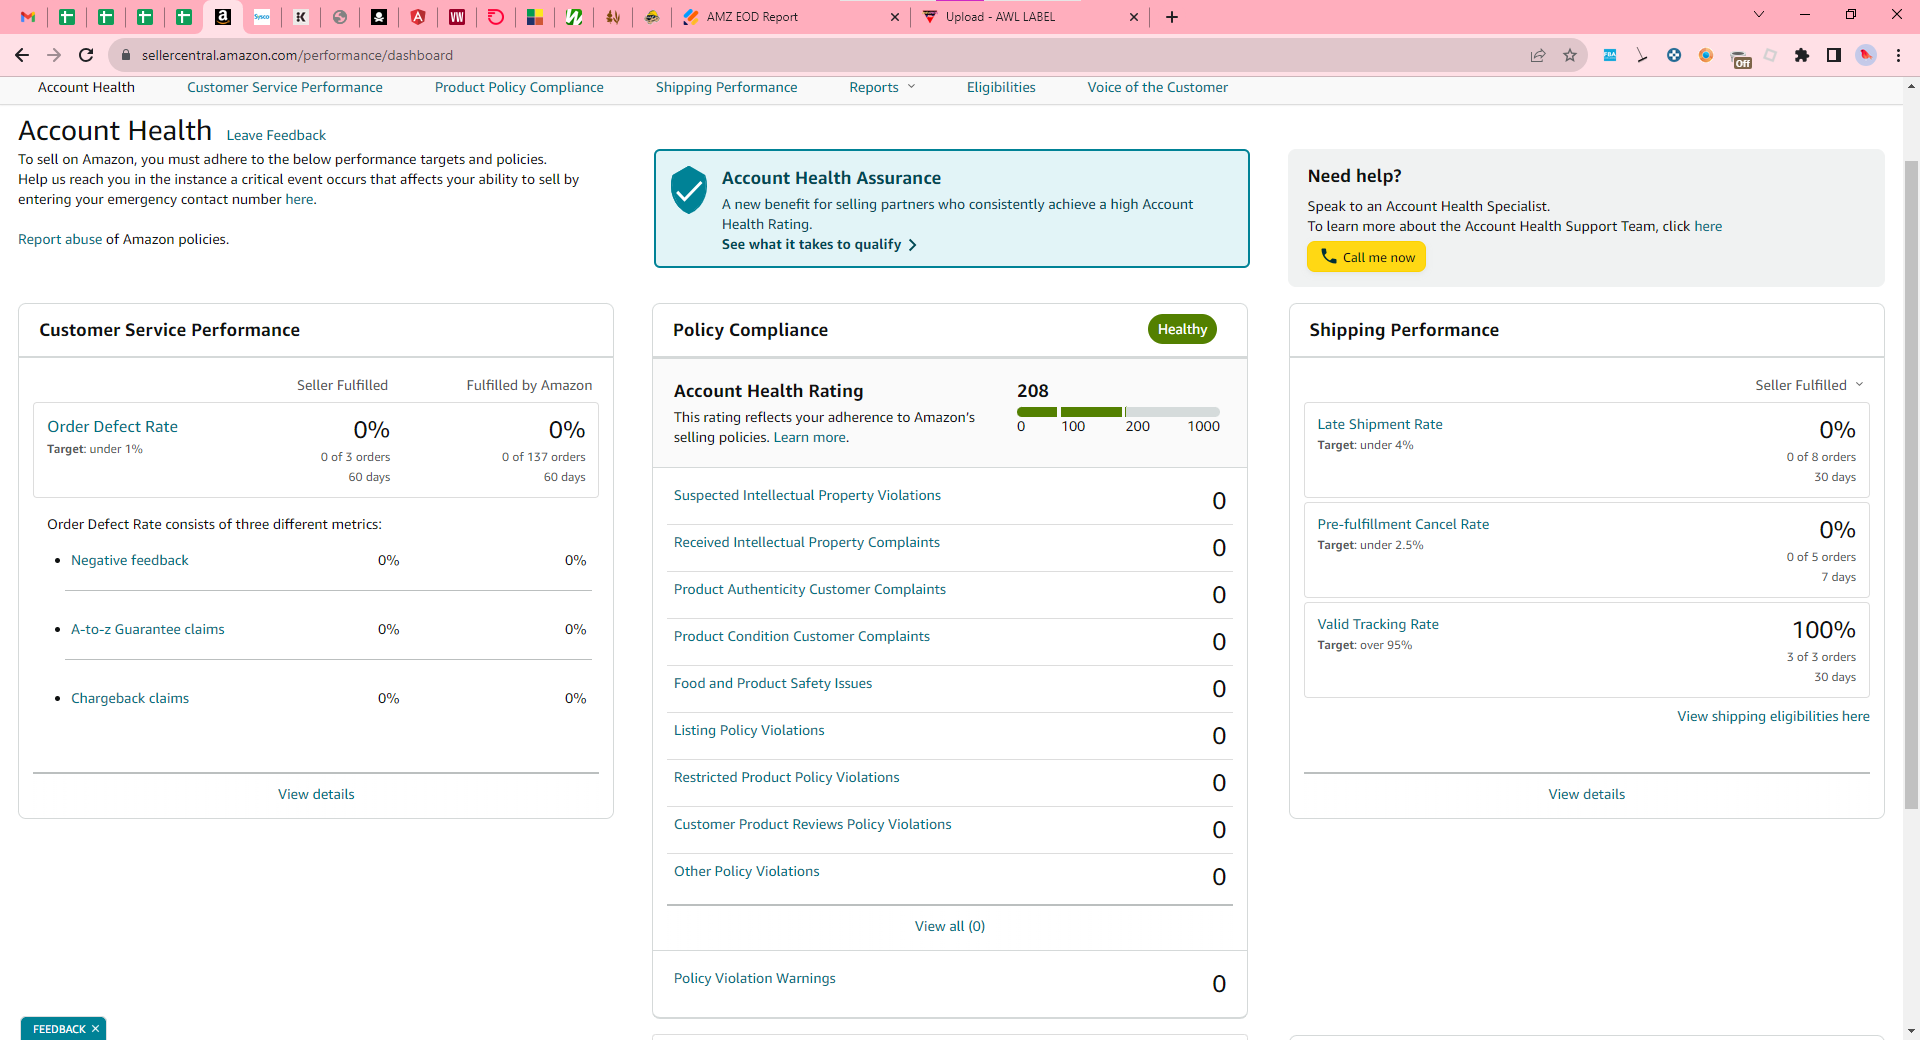This screenshot has width=1920, height=1040.
Task: Dismiss the FEEDBACK tab with its X
Action: (95, 1029)
